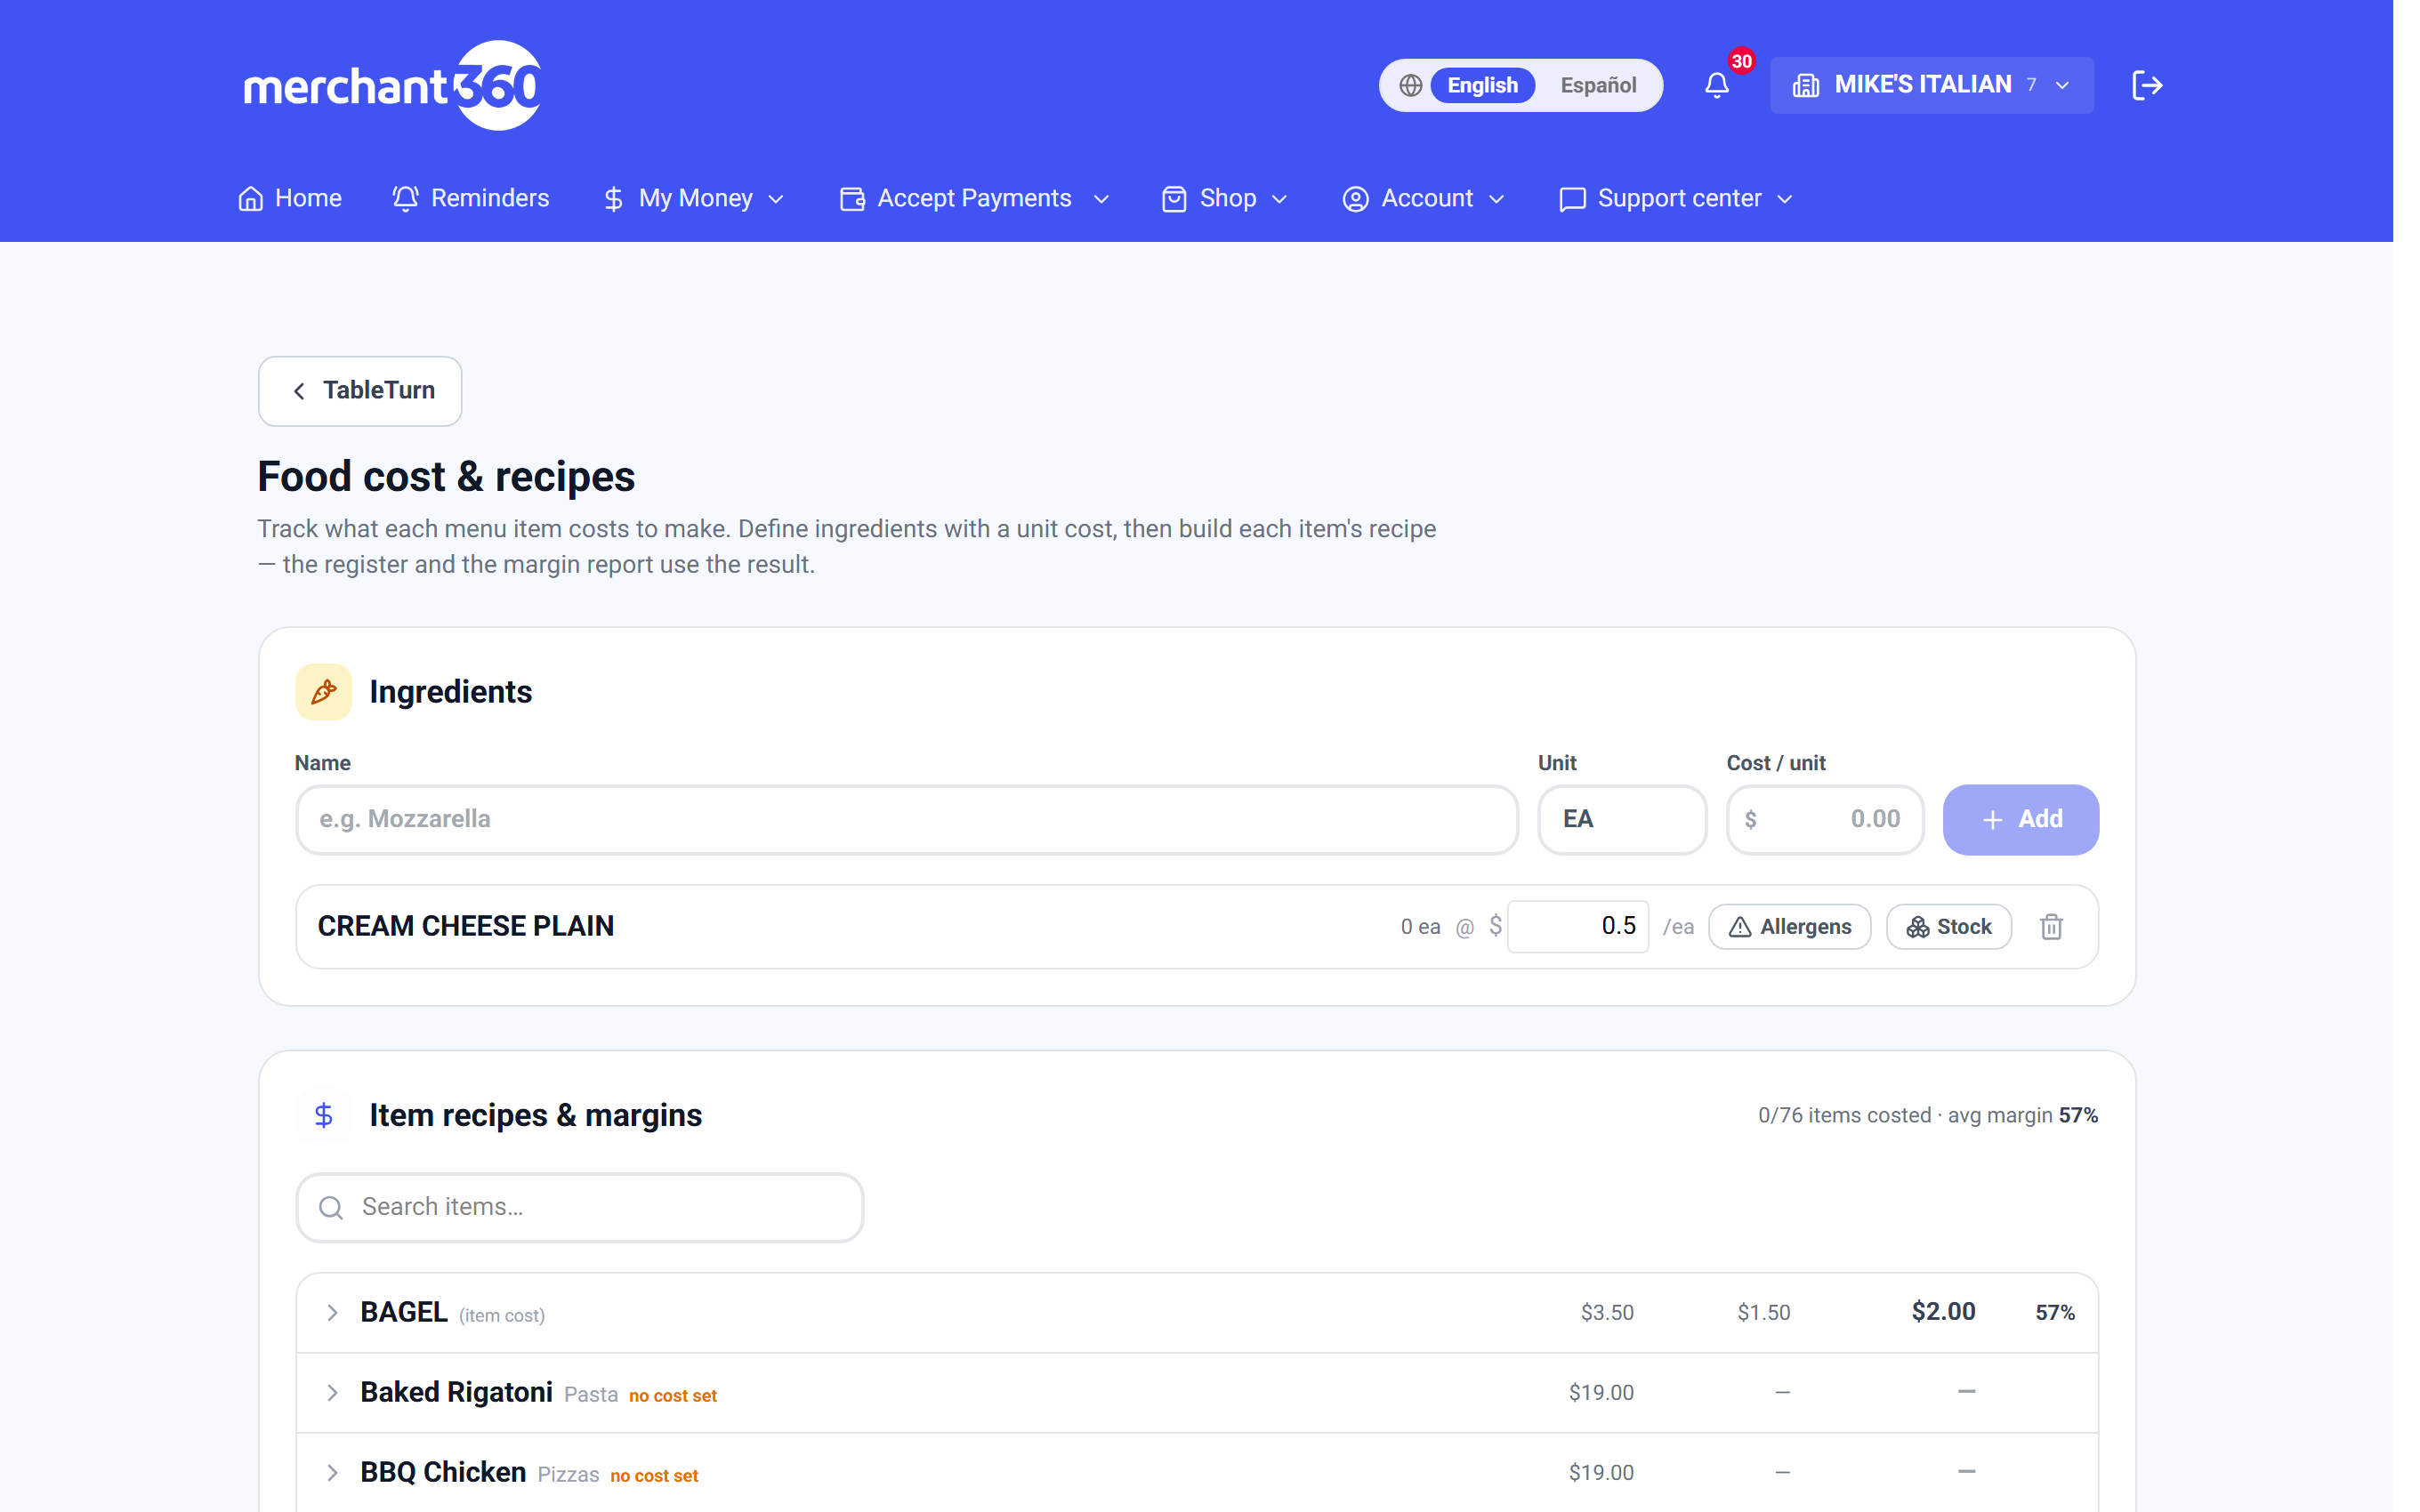
Task: Go back to TableTurn
Action: (360, 390)
